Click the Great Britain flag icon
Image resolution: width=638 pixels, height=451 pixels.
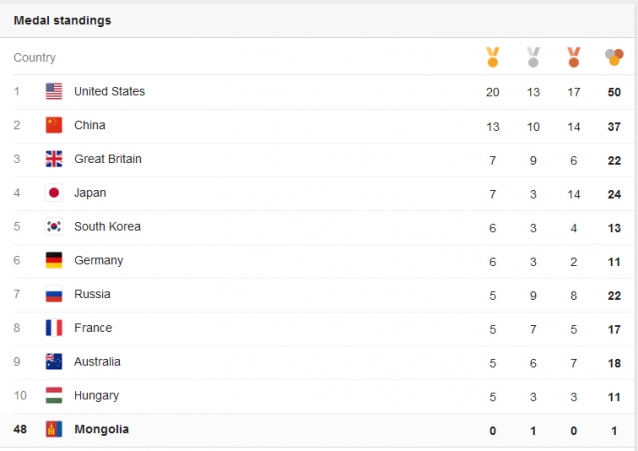(x=54, y=159)
